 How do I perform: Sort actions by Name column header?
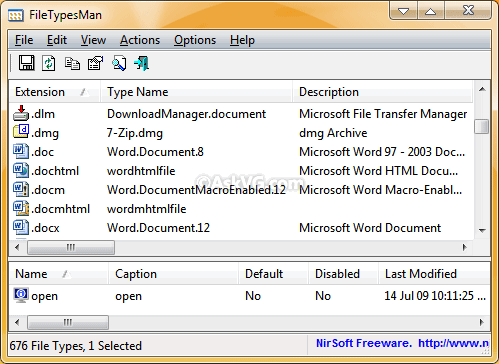pyautogui.click(x=59, y=274)
